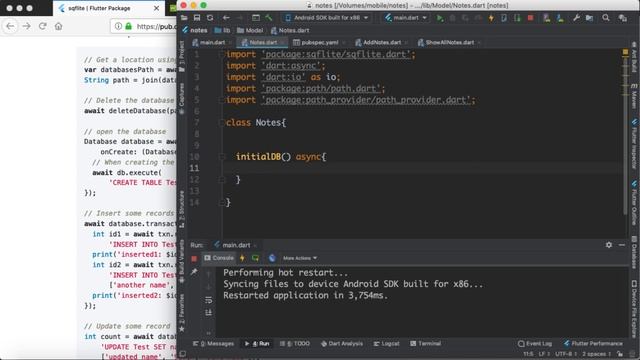This screenshot has height=360, width=640.
Task: Click the Pin tab icon in Run panel
Action: pyautogui.click(x=194, y=271)
